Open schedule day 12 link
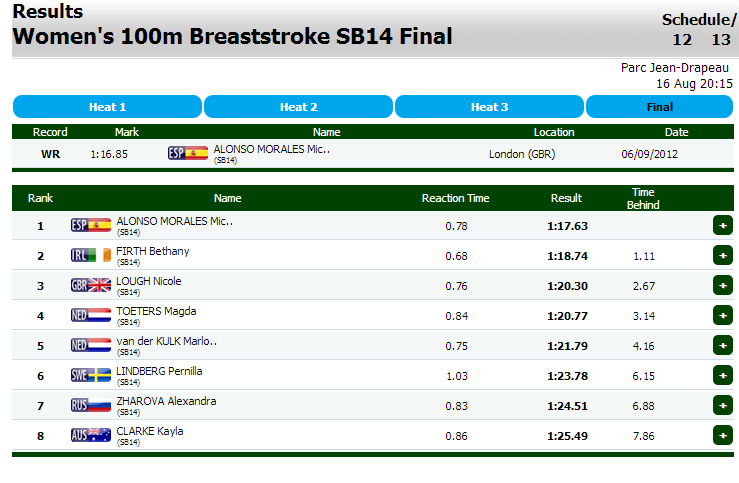The height and width of the screenshot is (483, 739). (x=682, y=40)
